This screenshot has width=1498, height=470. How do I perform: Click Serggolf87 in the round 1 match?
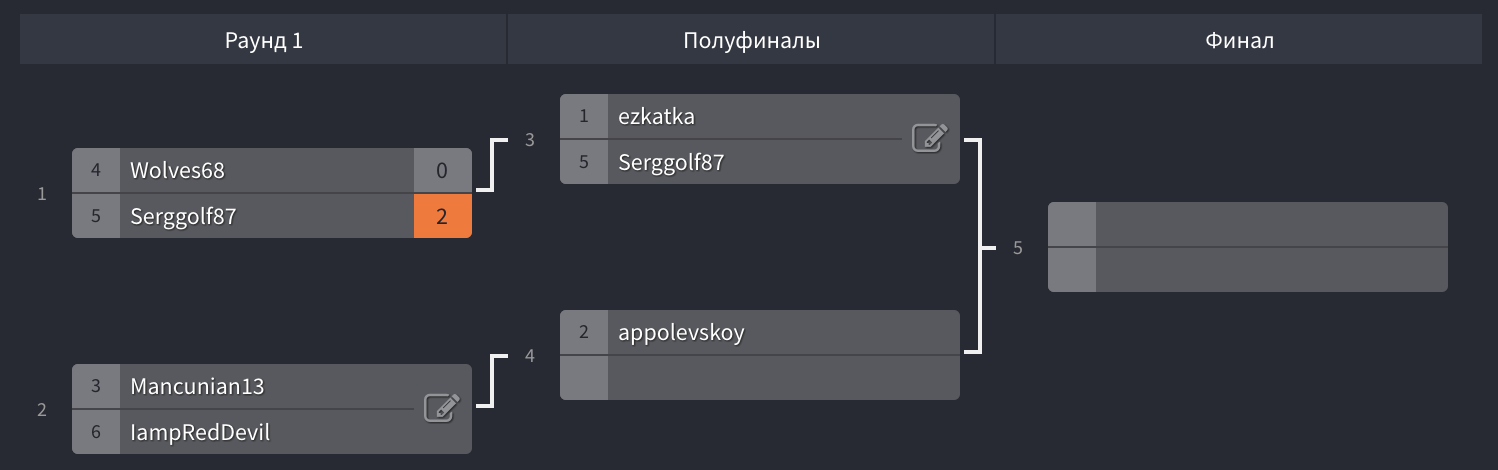pos(182,216)
